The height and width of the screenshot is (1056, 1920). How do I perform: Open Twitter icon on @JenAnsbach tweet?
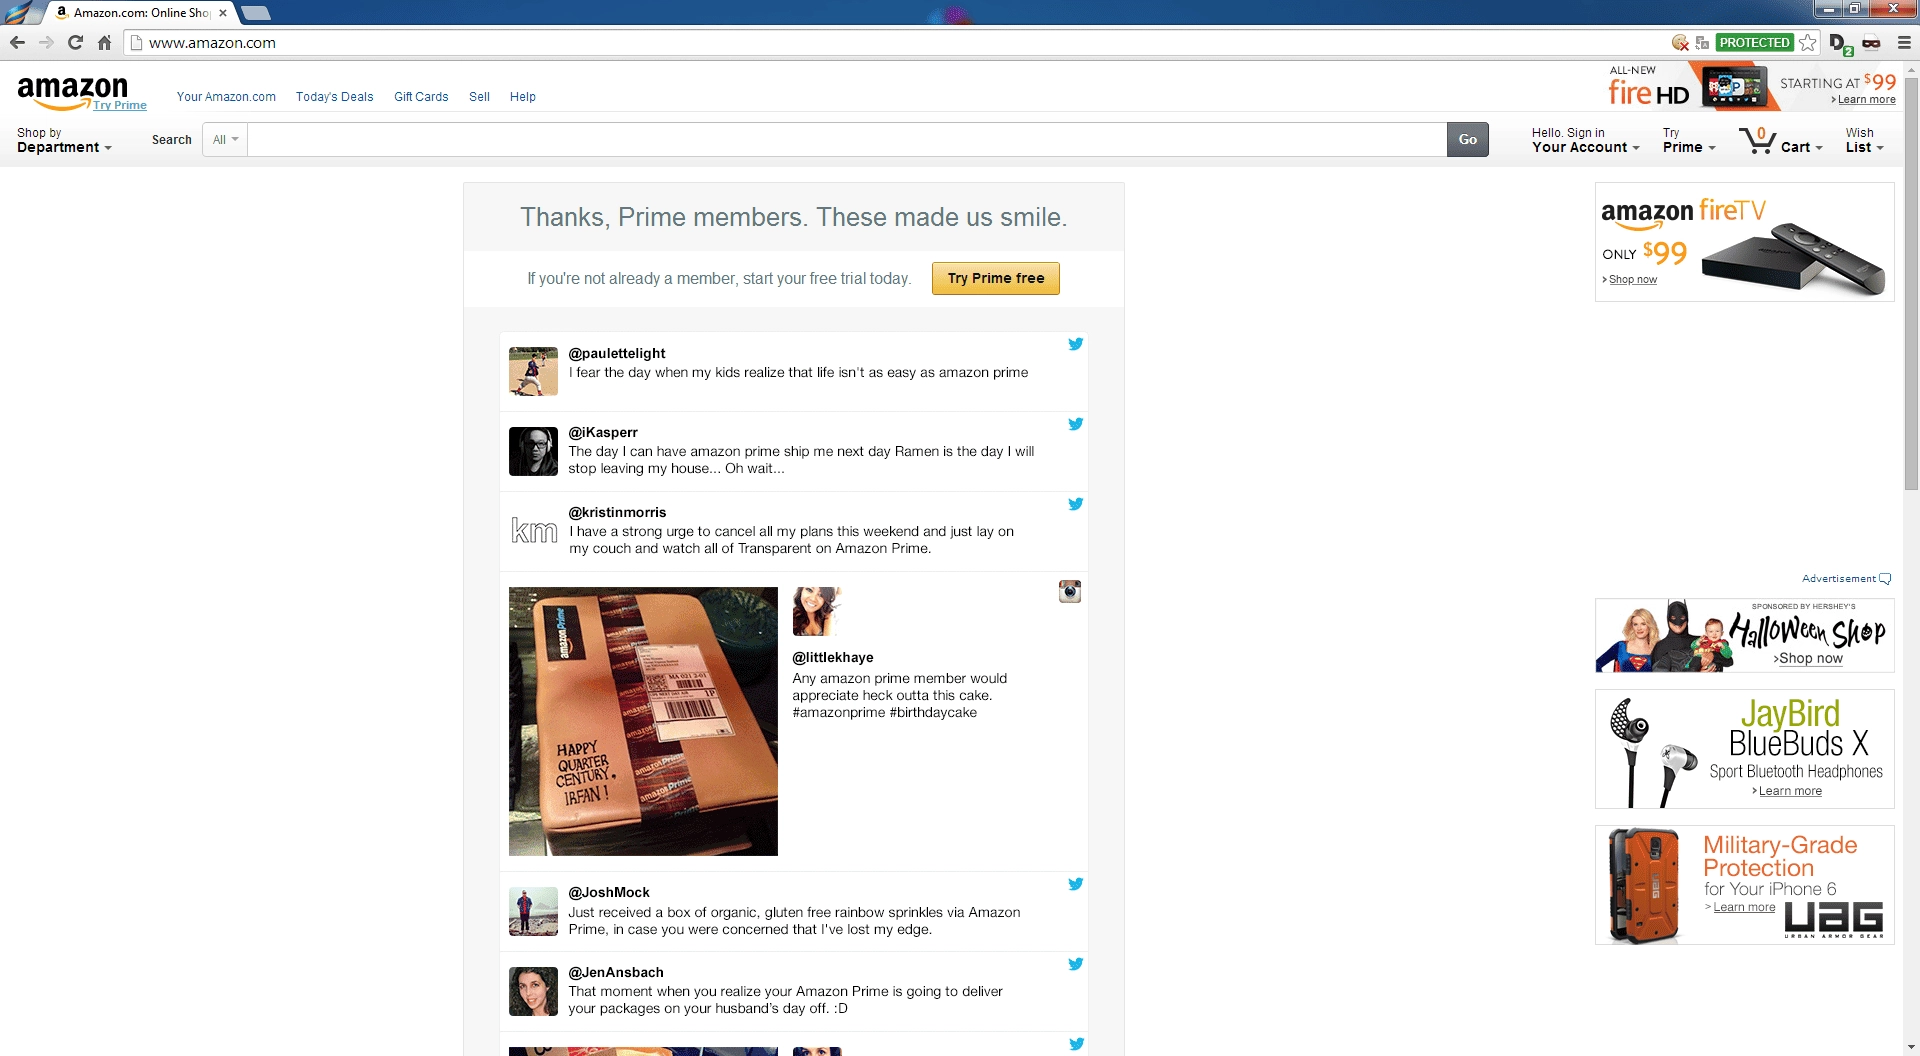click(1075, 964)
